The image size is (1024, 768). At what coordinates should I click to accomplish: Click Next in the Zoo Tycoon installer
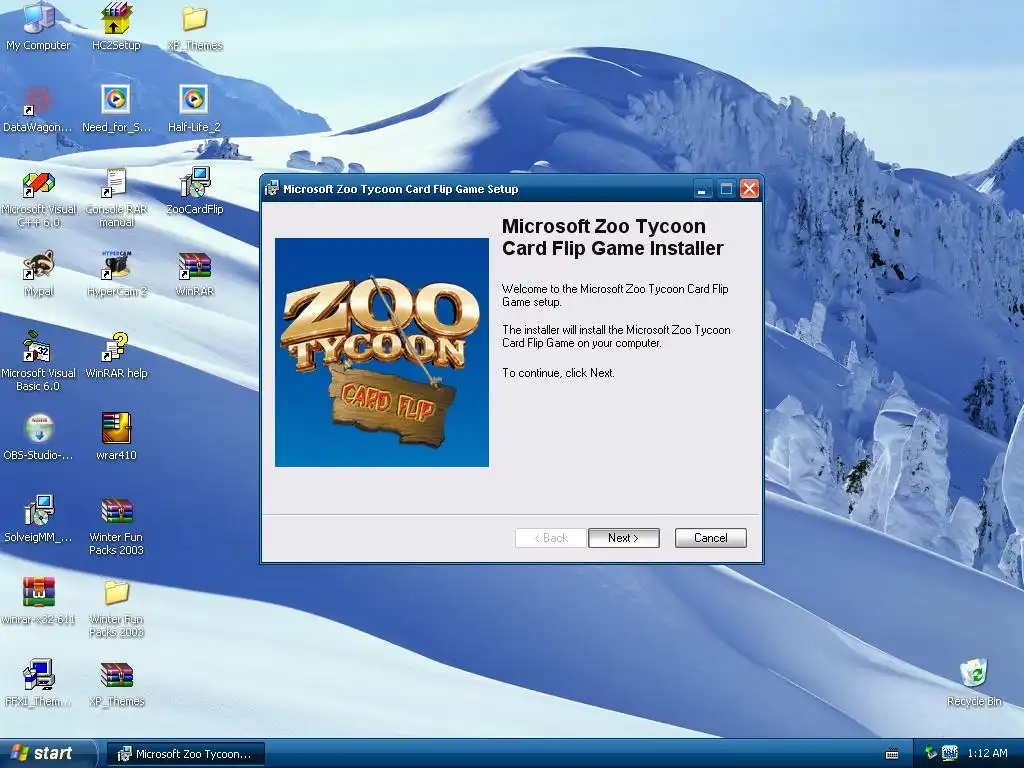point(624,538)
